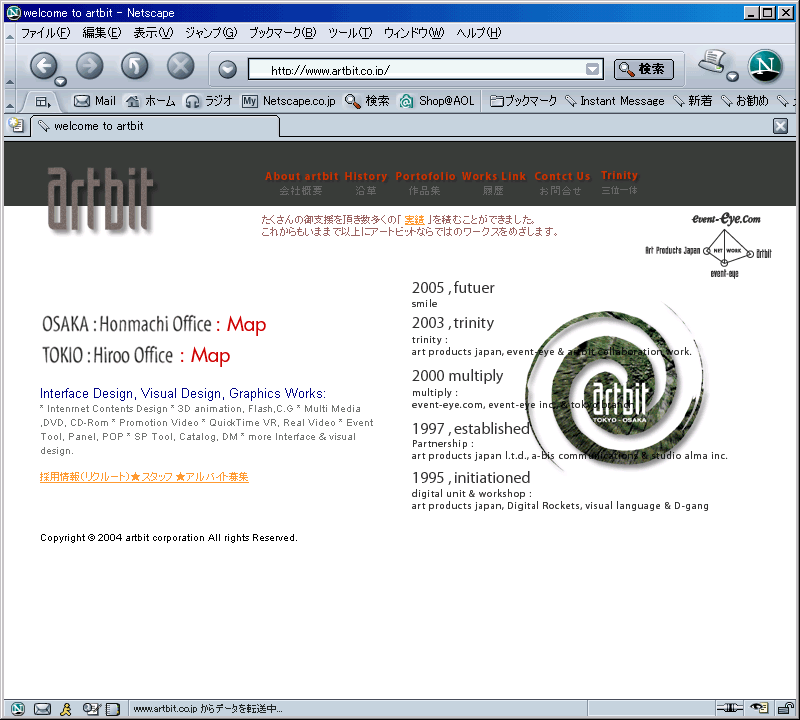Close the current tab with the X
The image size is (800, 720).
[780, 126]
